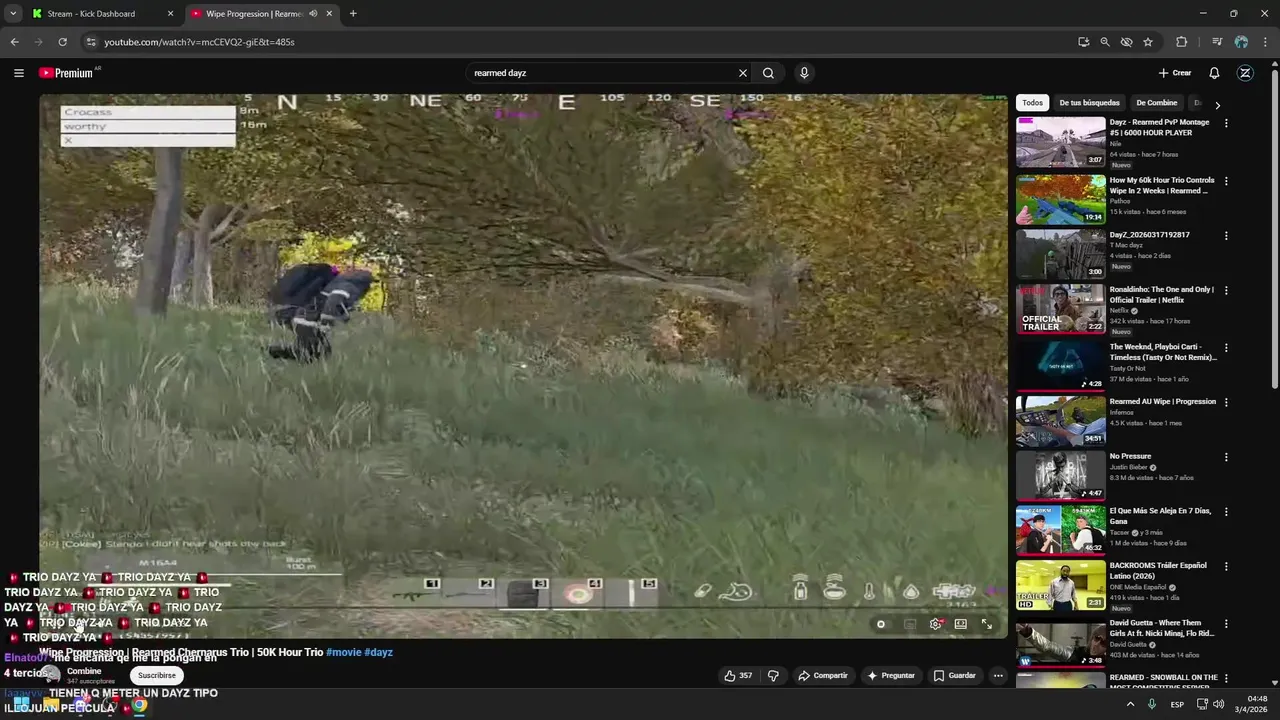Dislike the video
This screenshot has width=1280, height=720.
click(x=773, y=676)
